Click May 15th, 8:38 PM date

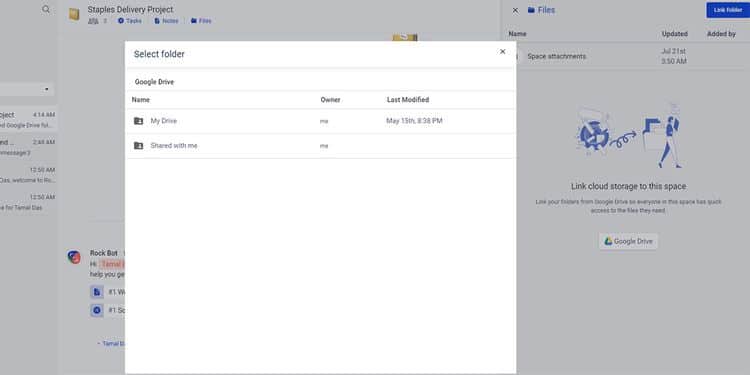point(414,121)
